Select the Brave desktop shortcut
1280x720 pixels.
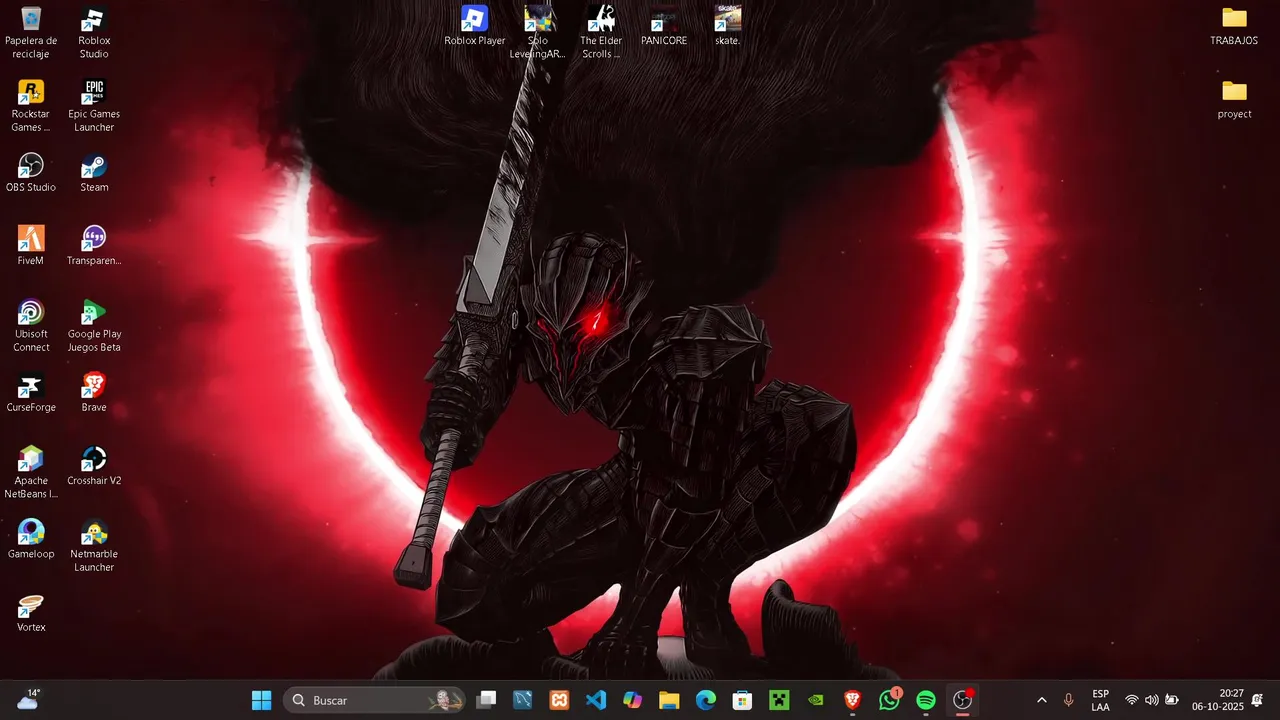[94, 393]
